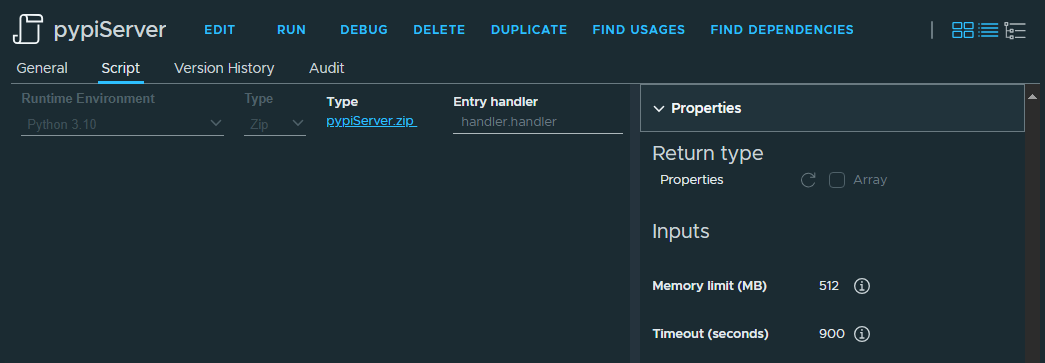Reset the return type with refresh icon

pos(808,180)
